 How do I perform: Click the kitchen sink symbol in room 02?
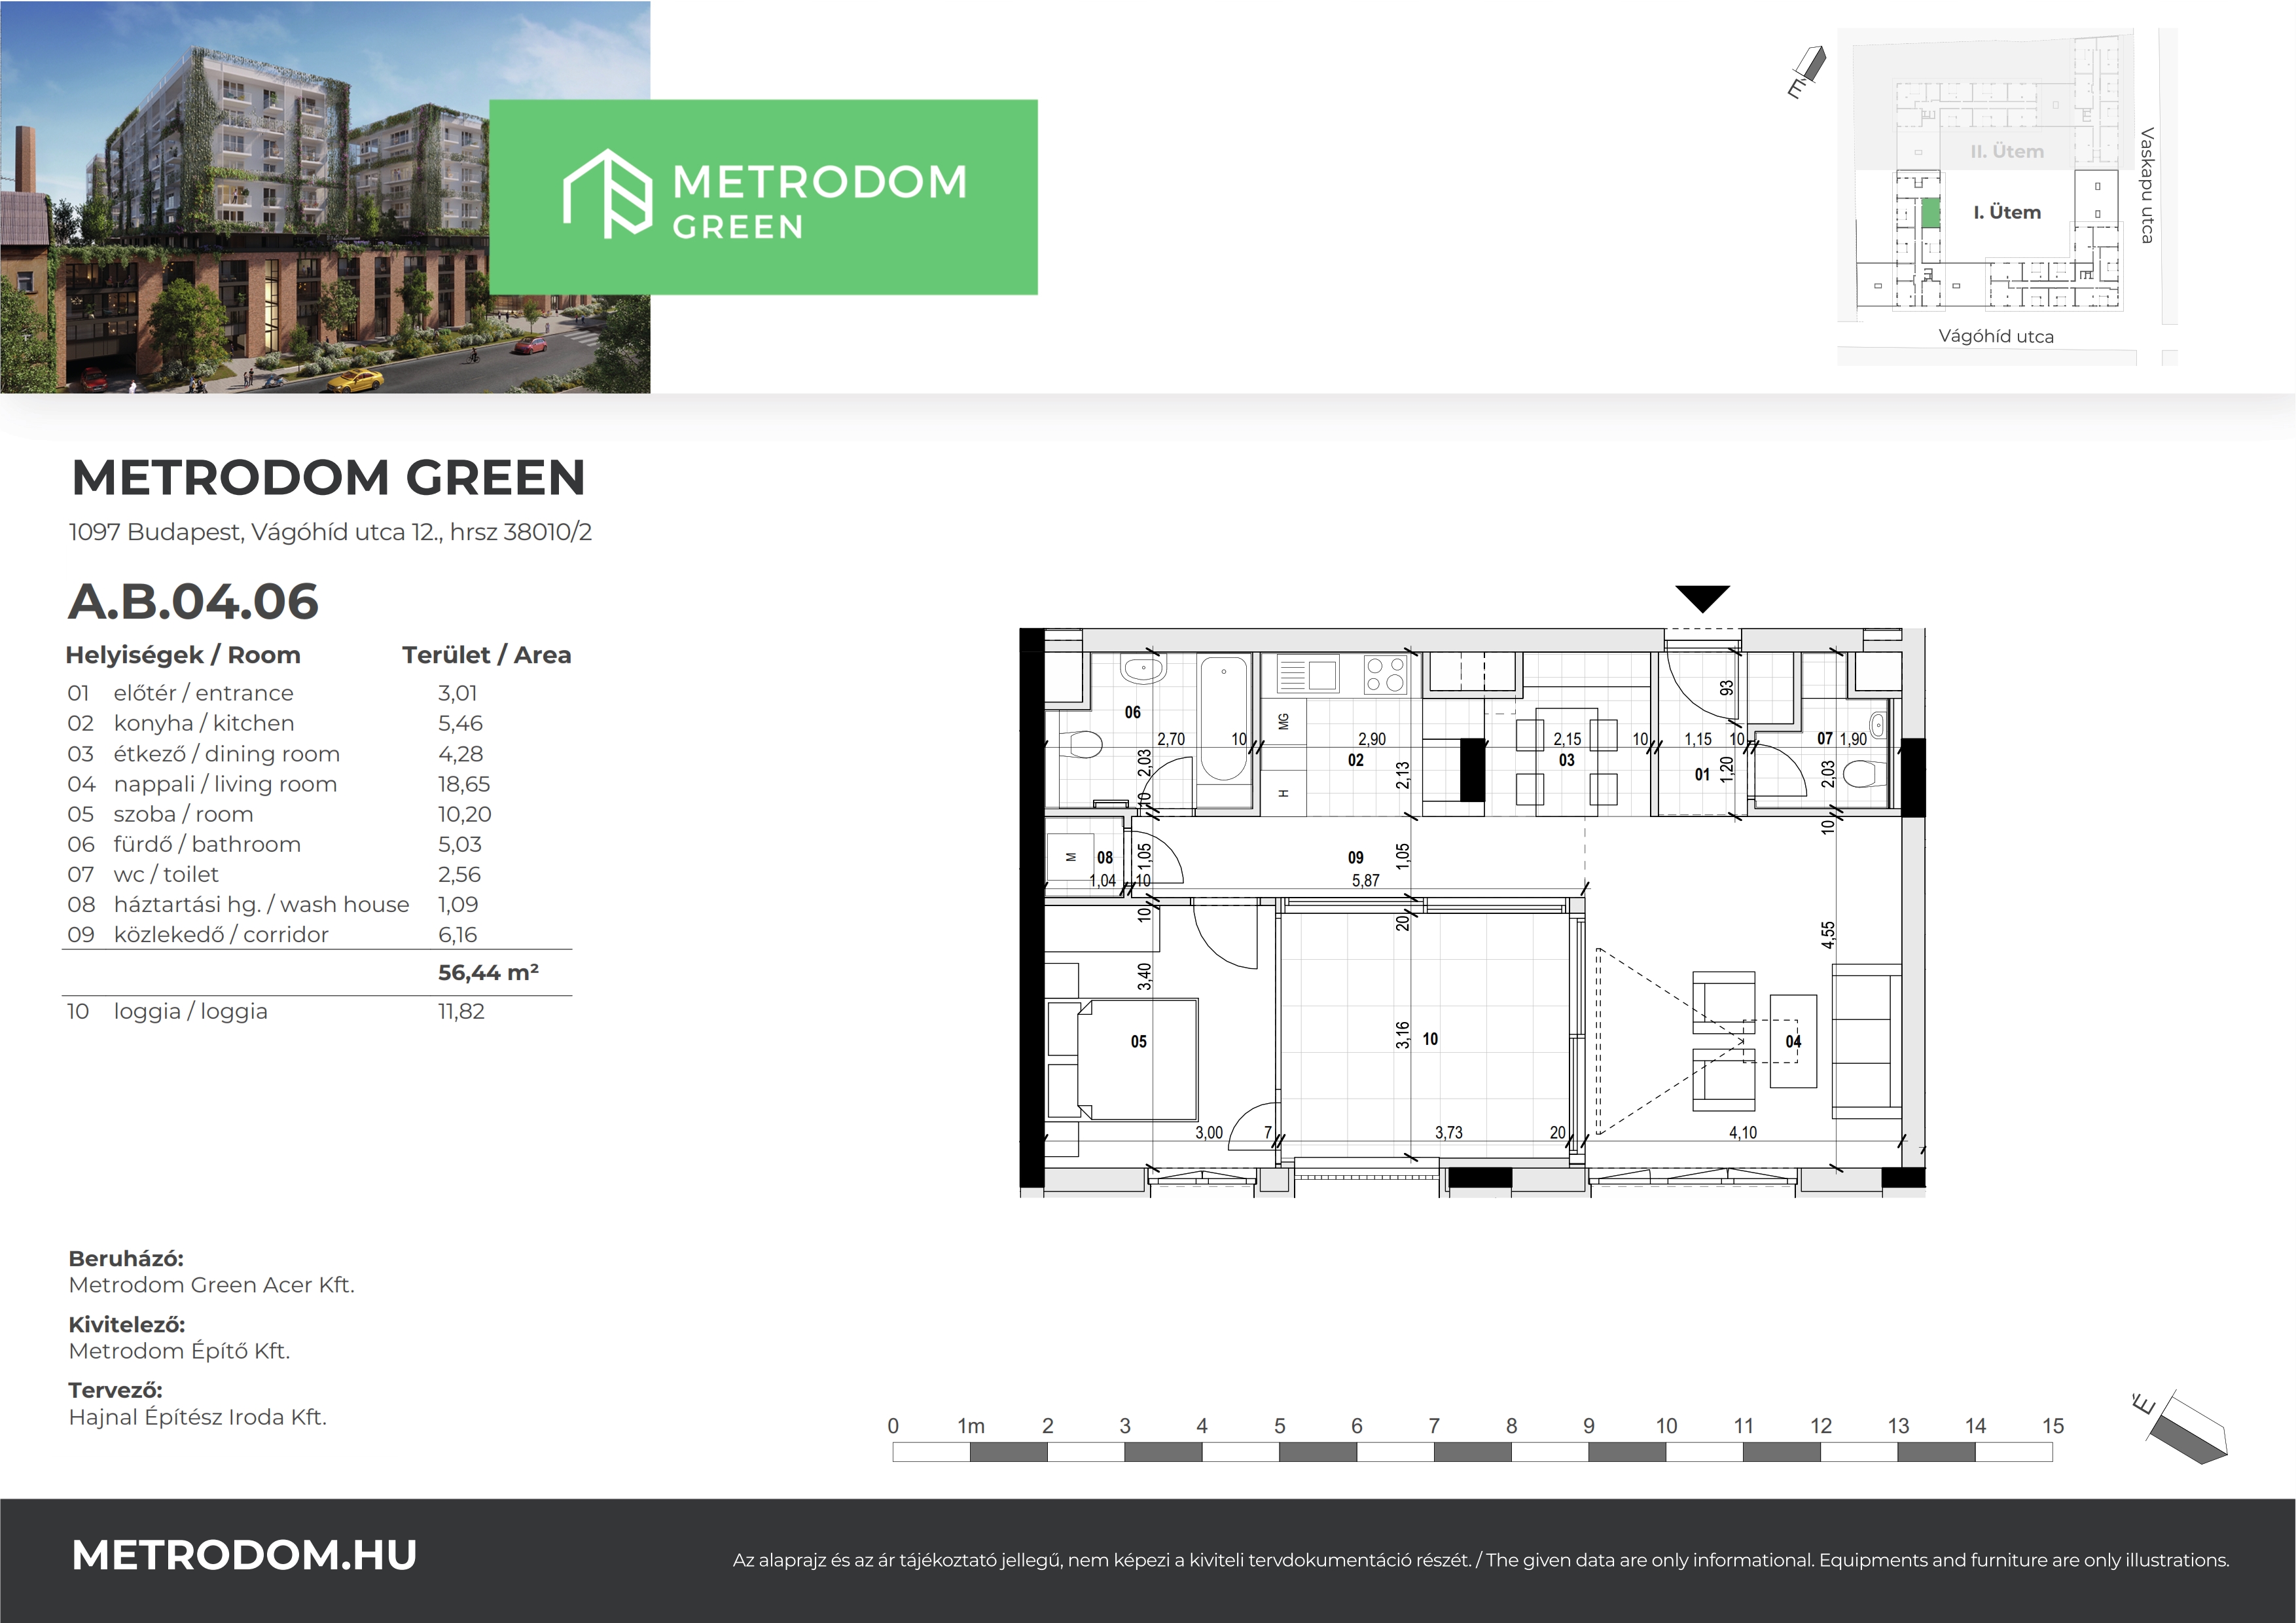[x=1308, y=675]
